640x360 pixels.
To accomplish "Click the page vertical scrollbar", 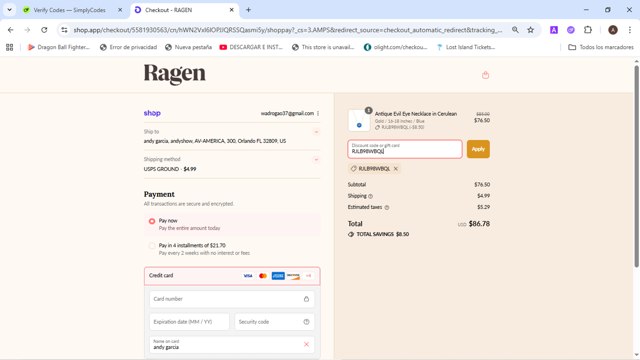I will [636, 167].
